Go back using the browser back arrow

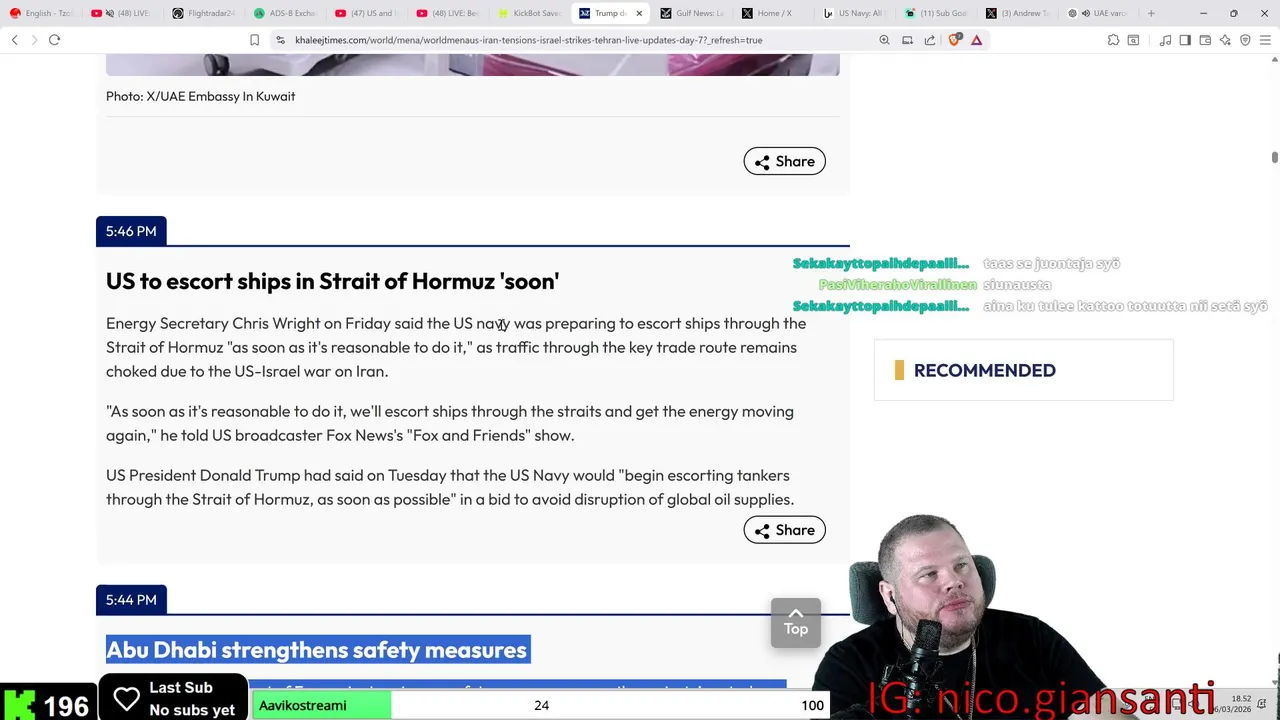click(x=14, y=40)
